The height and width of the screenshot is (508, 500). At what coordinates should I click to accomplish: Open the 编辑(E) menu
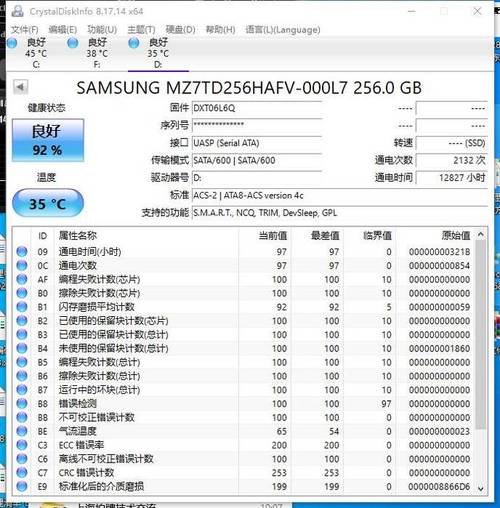pyautogui.click(x=63, y=30)
